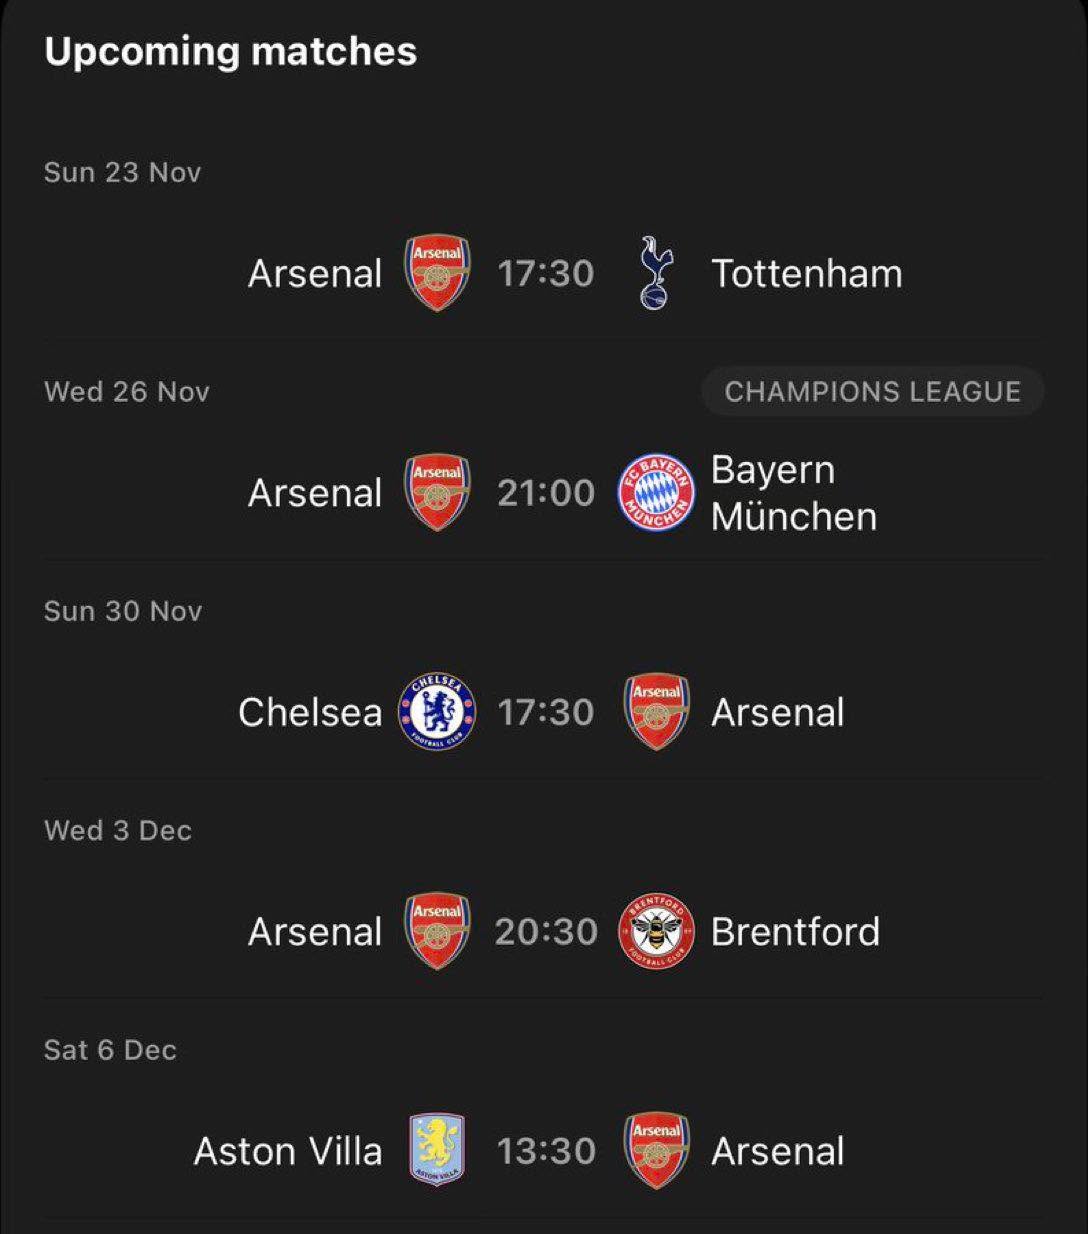Select the Aston Villa team name
1088x1234 pixels.
pyautogui.click(x=288, y=1151)
